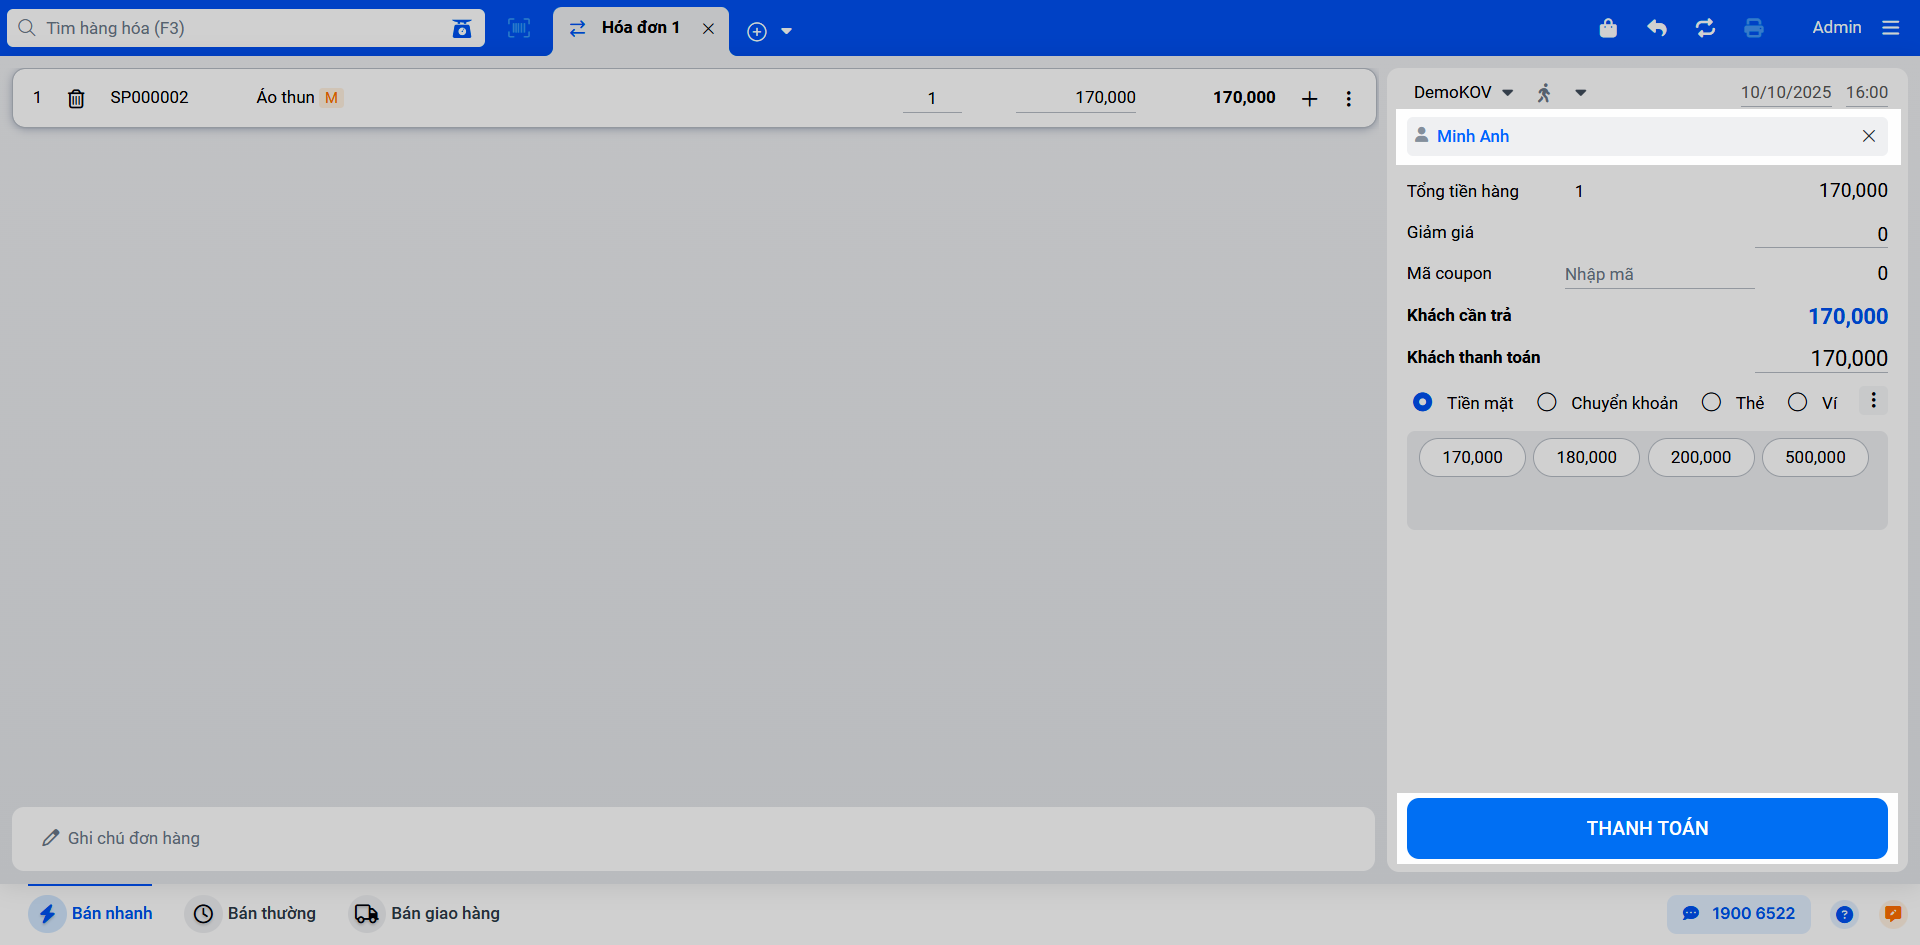This screenshot has height=945, width=1920.
Task: Open customer Minh Anh details
Action: coord(1473,136)
